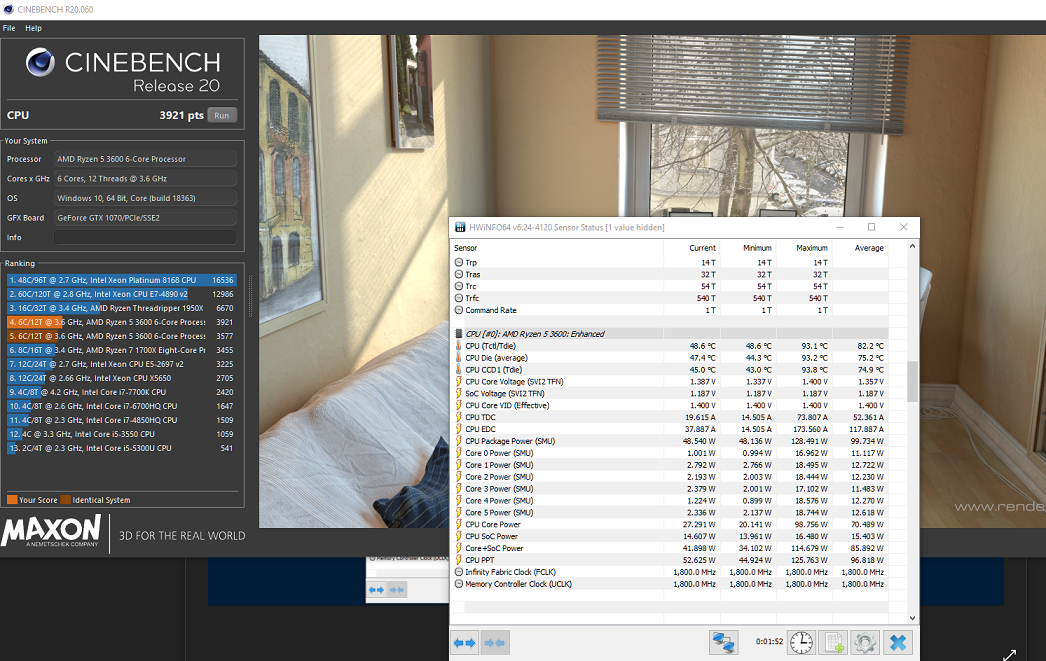Collapse the Command Rate entry
This screenshot has width=1046, height=661.
pos(459,310)
